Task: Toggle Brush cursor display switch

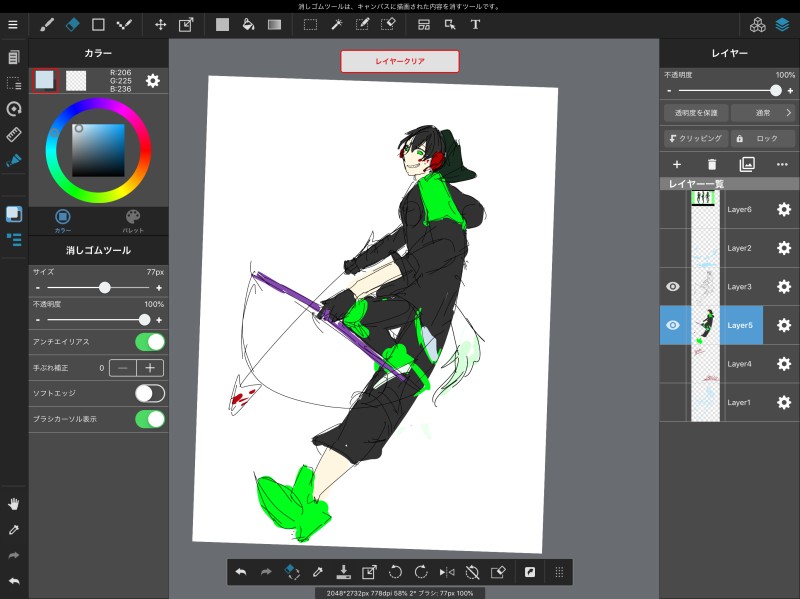Action: tap(150, 419)
